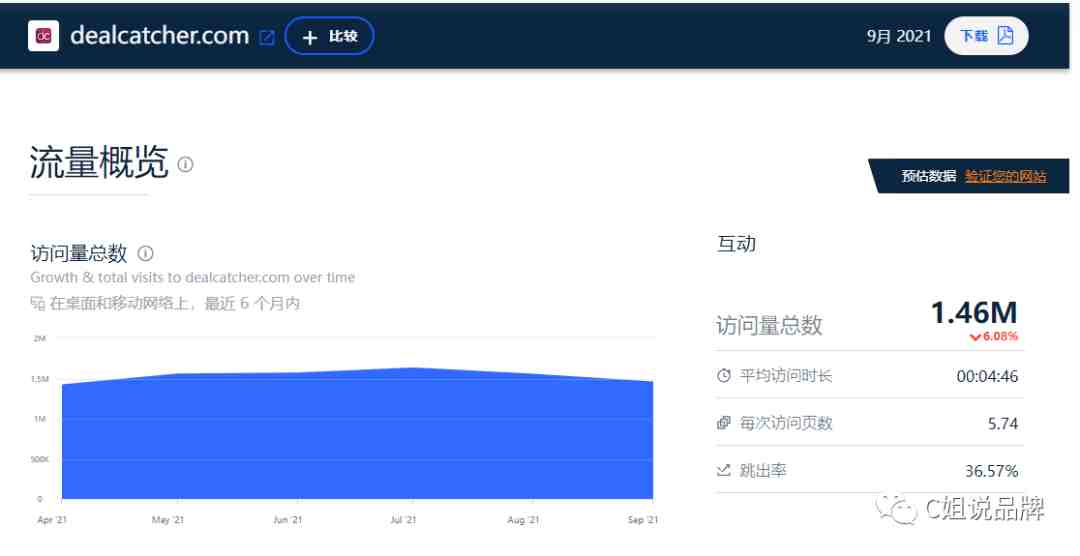Click the clock icon beside 平均访问时长

tap(723, 375)
